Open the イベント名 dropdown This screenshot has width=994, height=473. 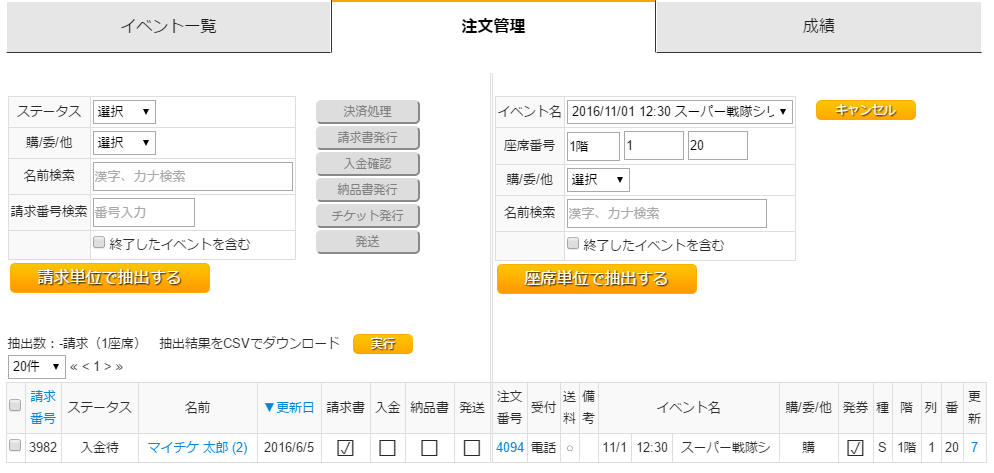[x=679, y=111]
